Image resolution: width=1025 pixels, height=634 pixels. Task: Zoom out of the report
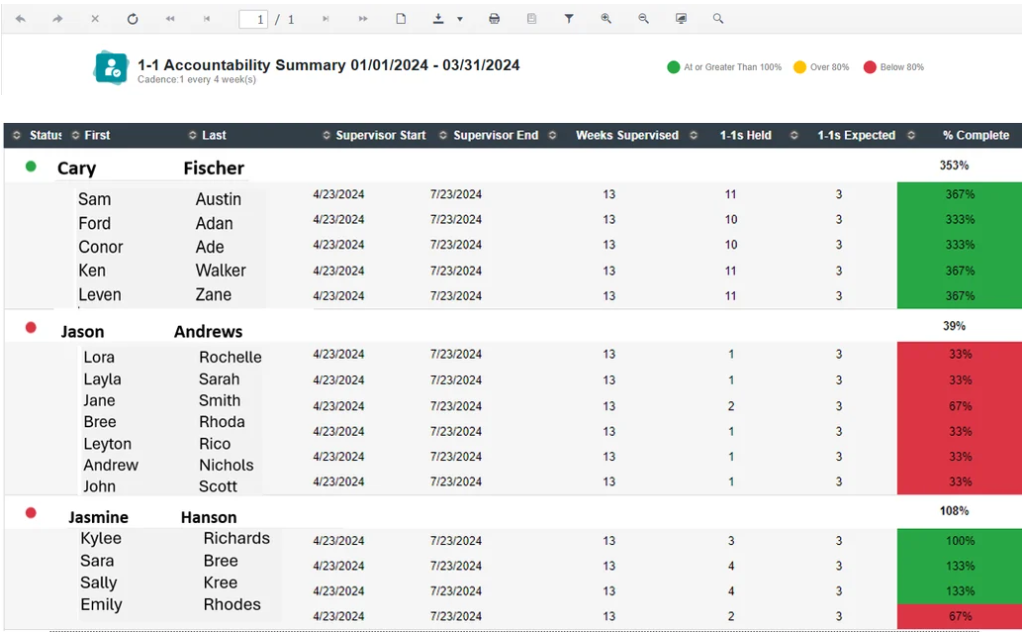(x=642, y=18)
